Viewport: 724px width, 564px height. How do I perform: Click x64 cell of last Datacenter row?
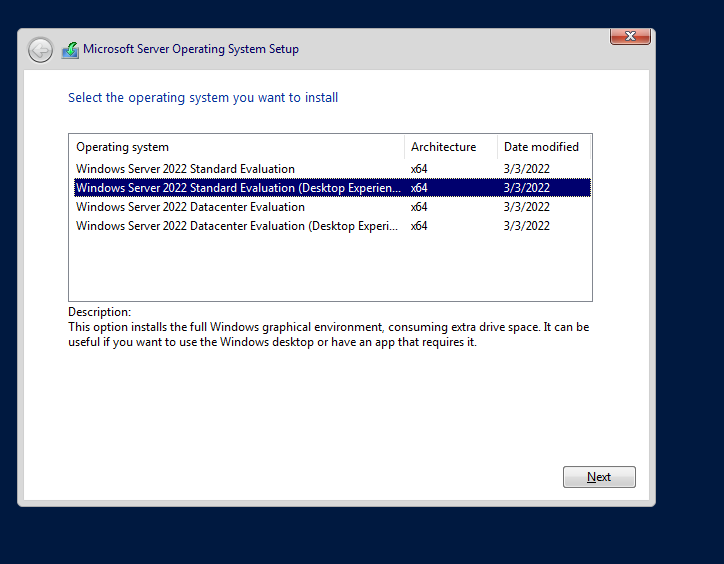pos(419,226)
